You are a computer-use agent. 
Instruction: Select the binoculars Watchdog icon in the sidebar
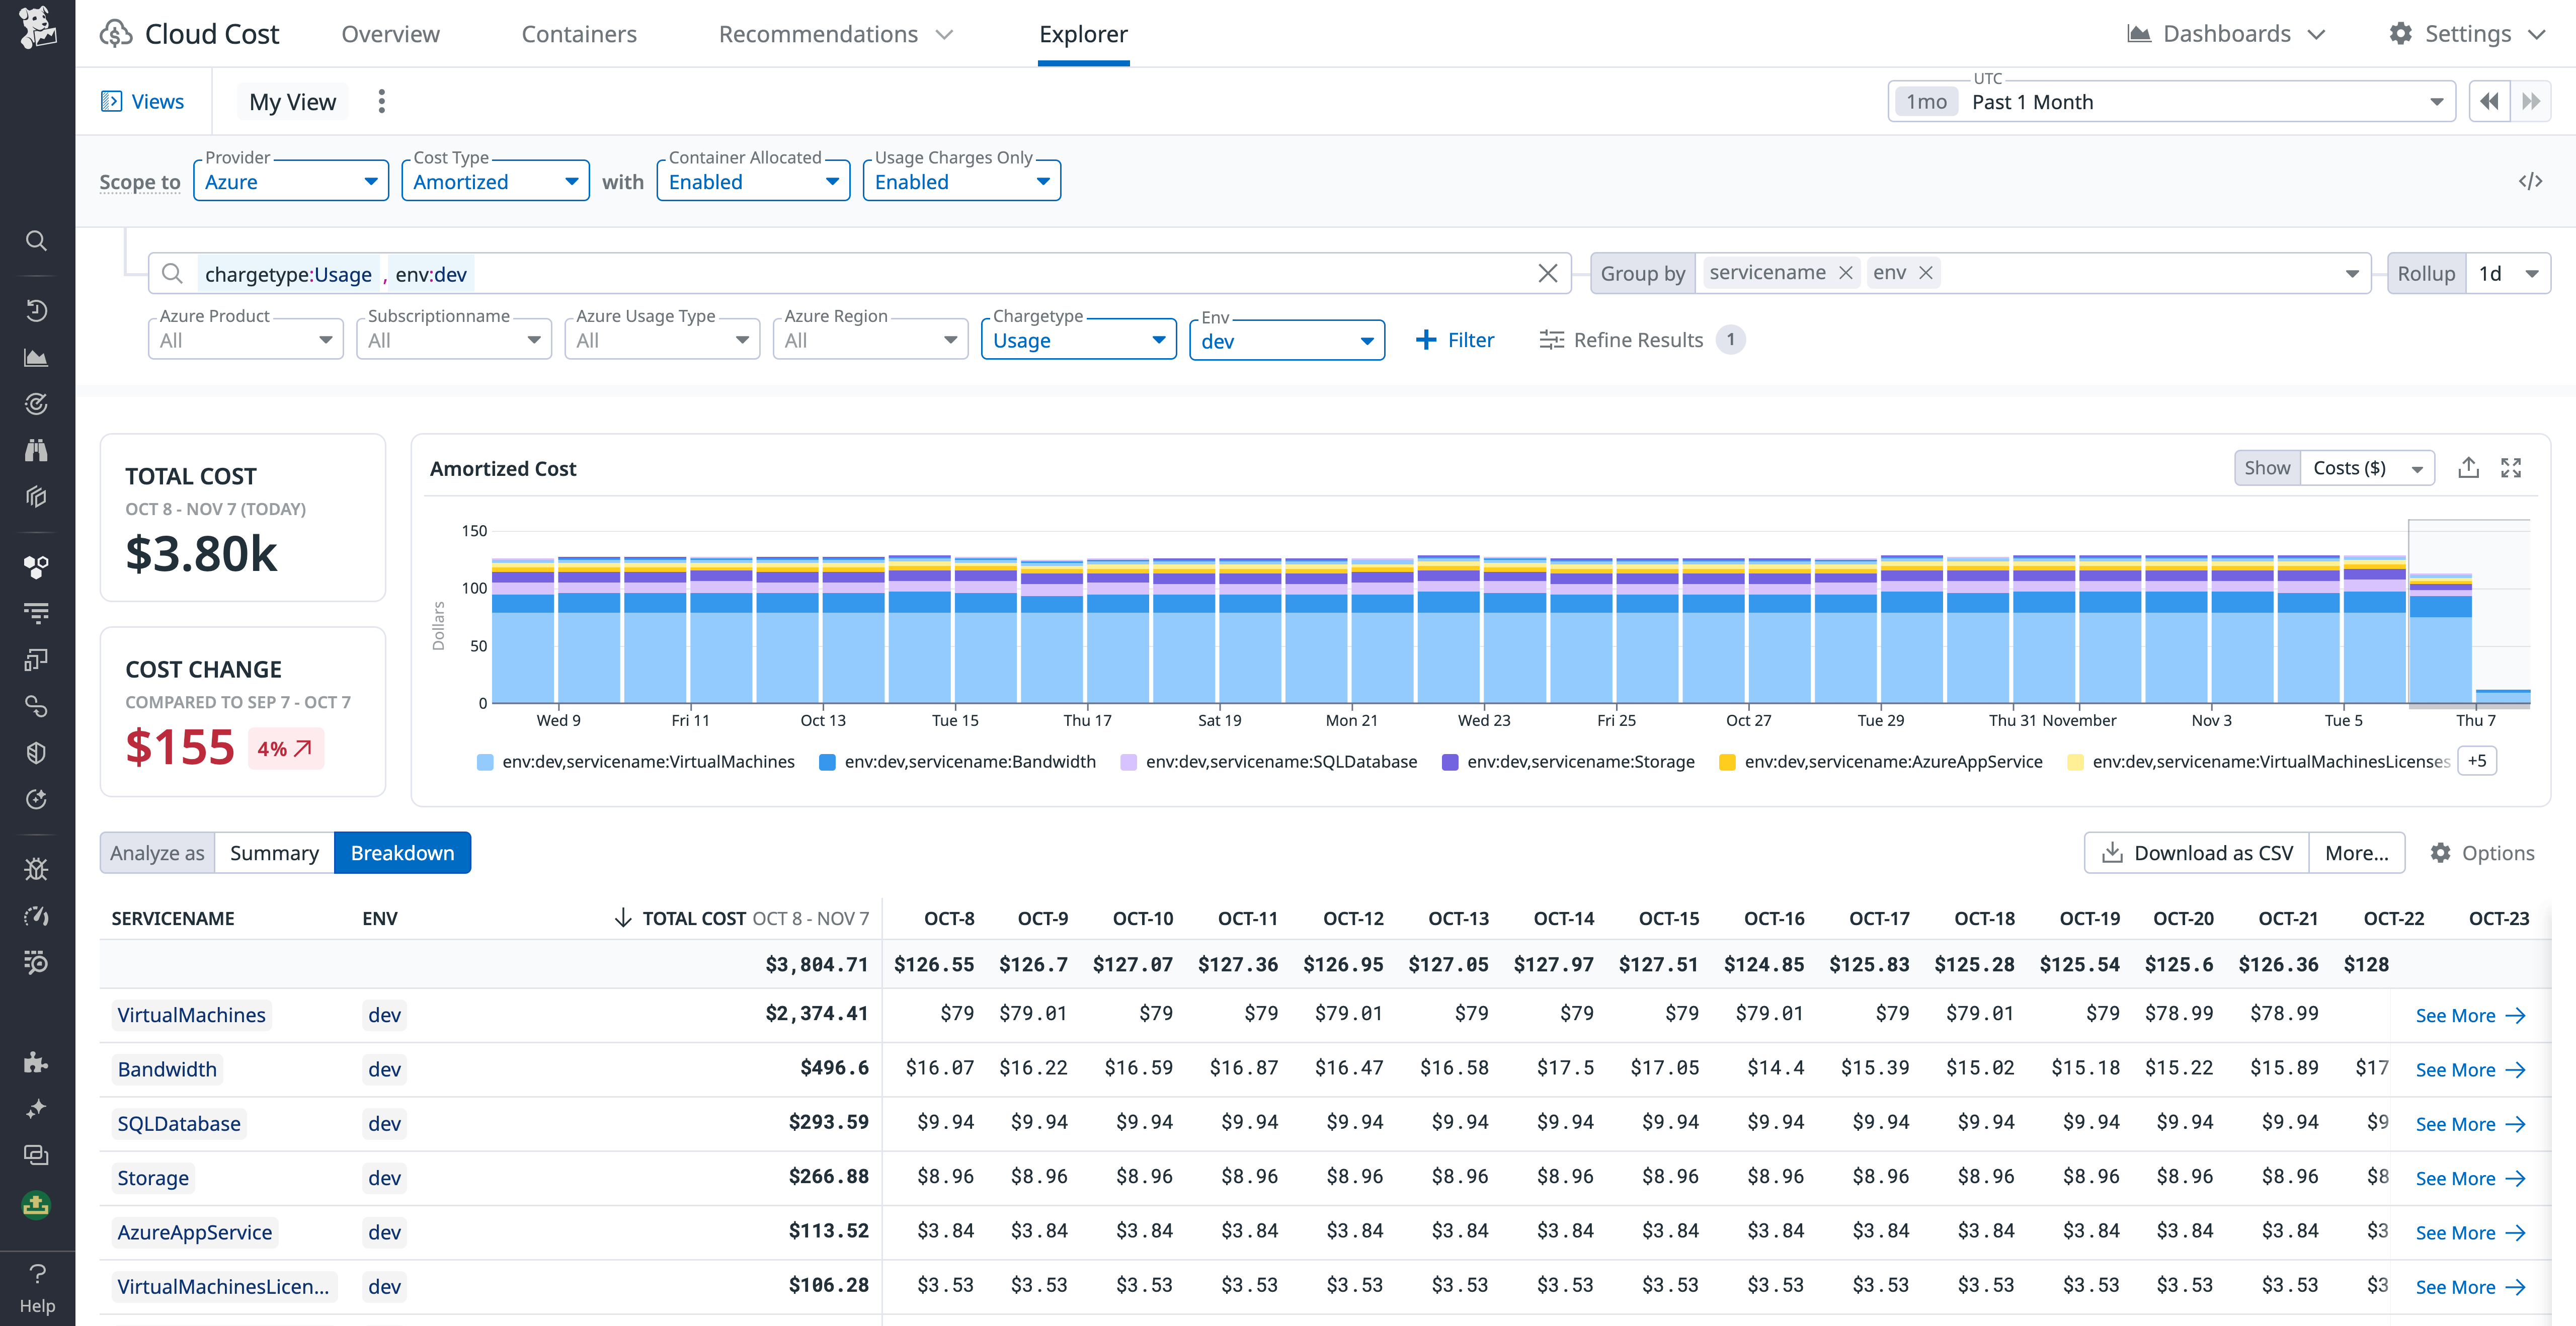(x=36, y=449)
